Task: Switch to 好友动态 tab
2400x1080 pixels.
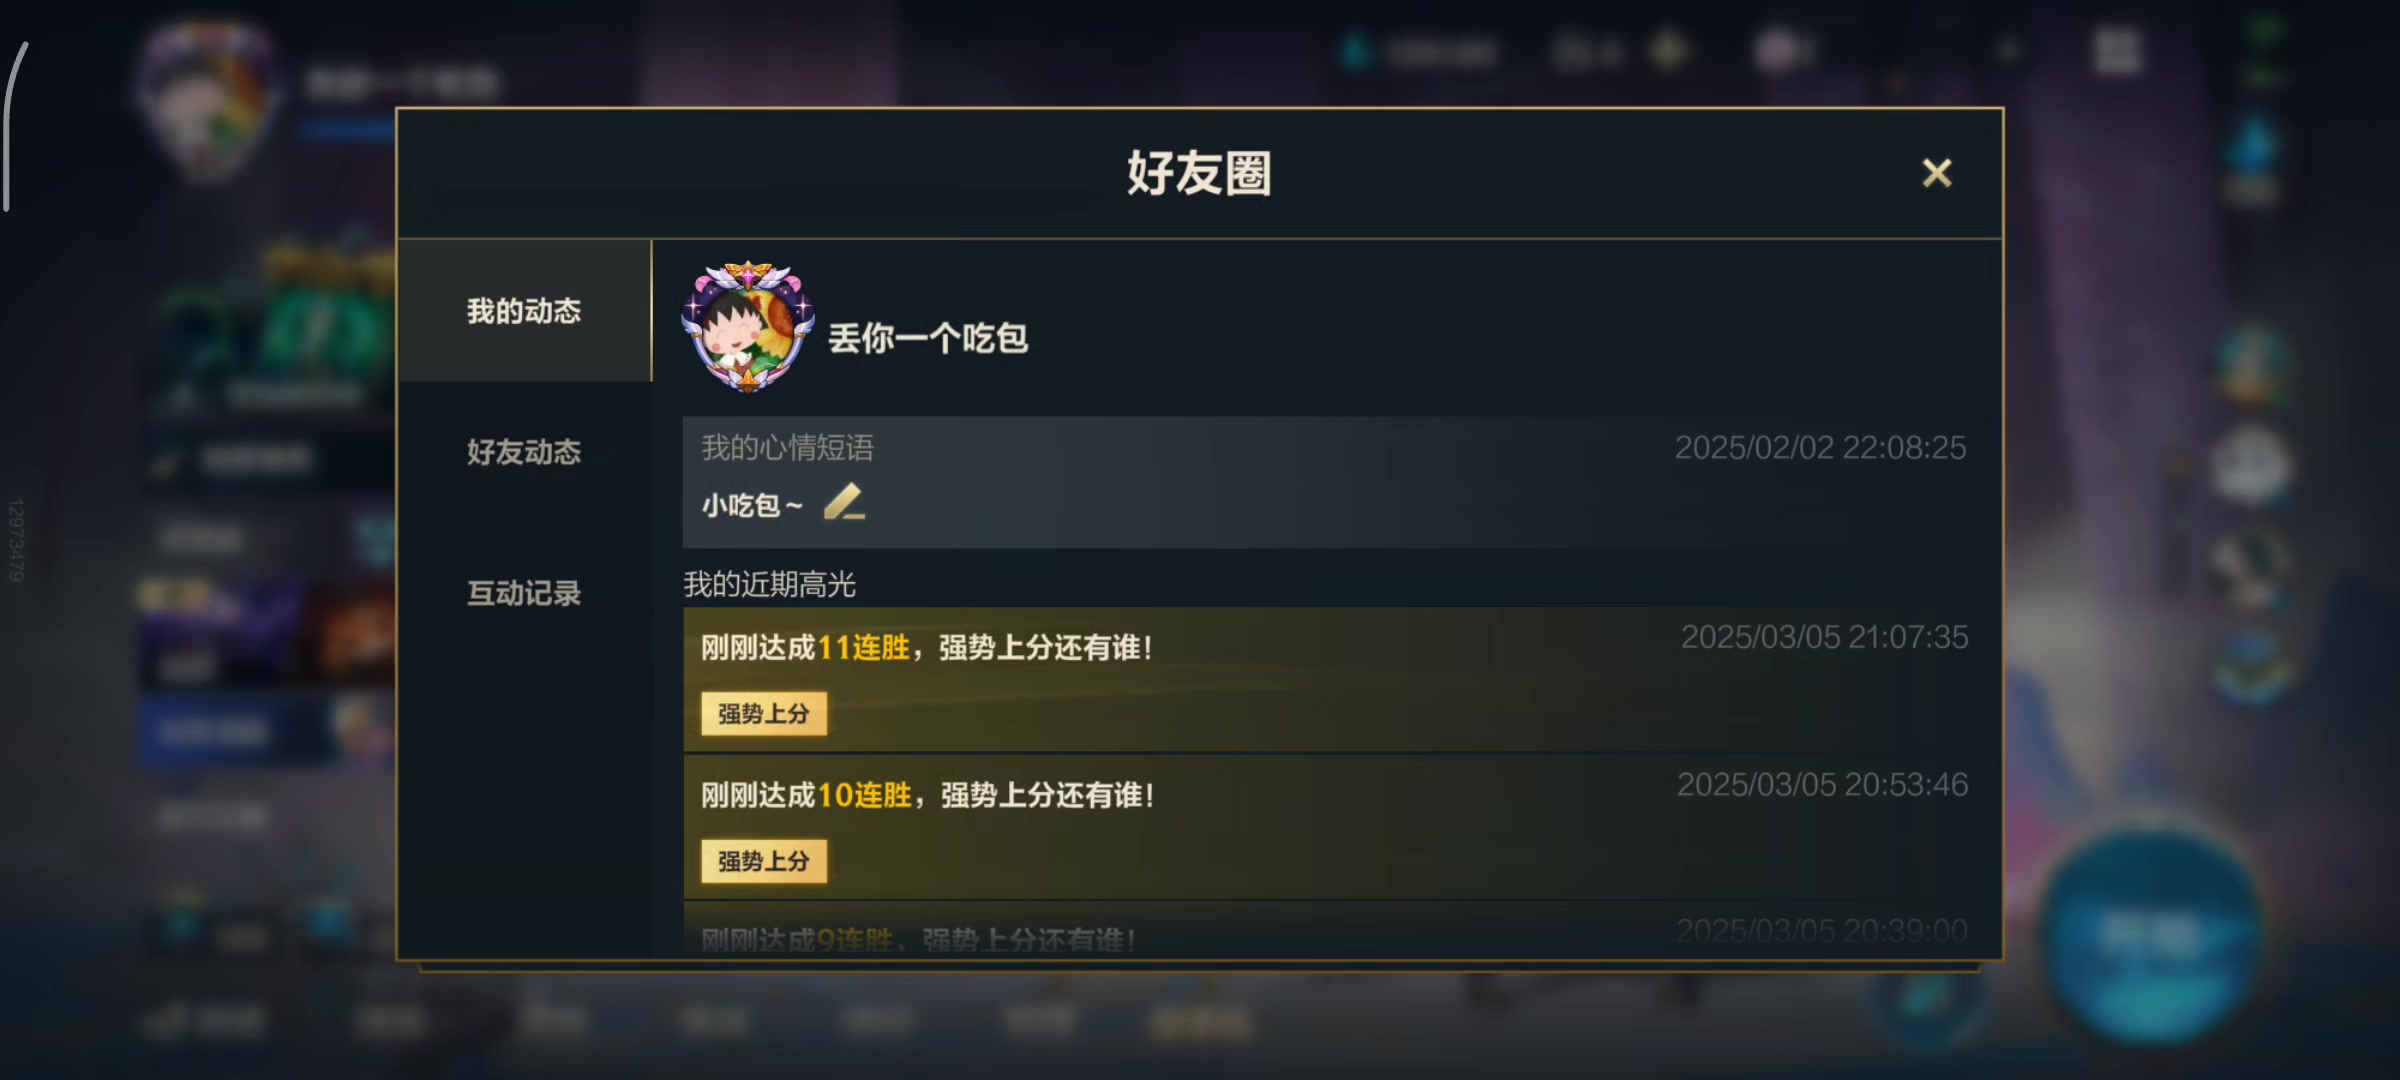Action: coord(524,452)
